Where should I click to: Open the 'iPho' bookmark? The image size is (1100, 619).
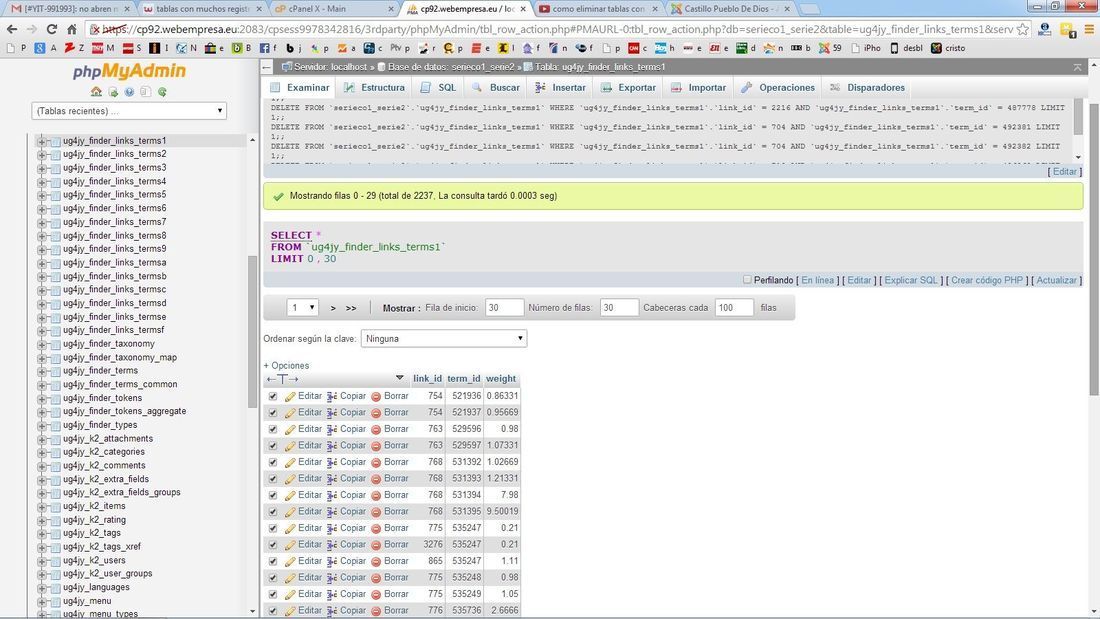(x=866, y=48)
